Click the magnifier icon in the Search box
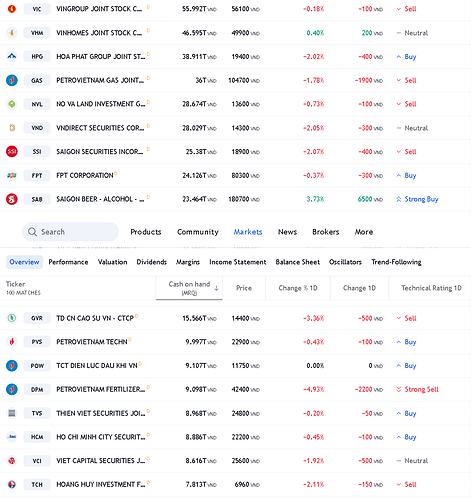This screenshot has height=500, width=471. pyautogui.click(x=32, y=232)
